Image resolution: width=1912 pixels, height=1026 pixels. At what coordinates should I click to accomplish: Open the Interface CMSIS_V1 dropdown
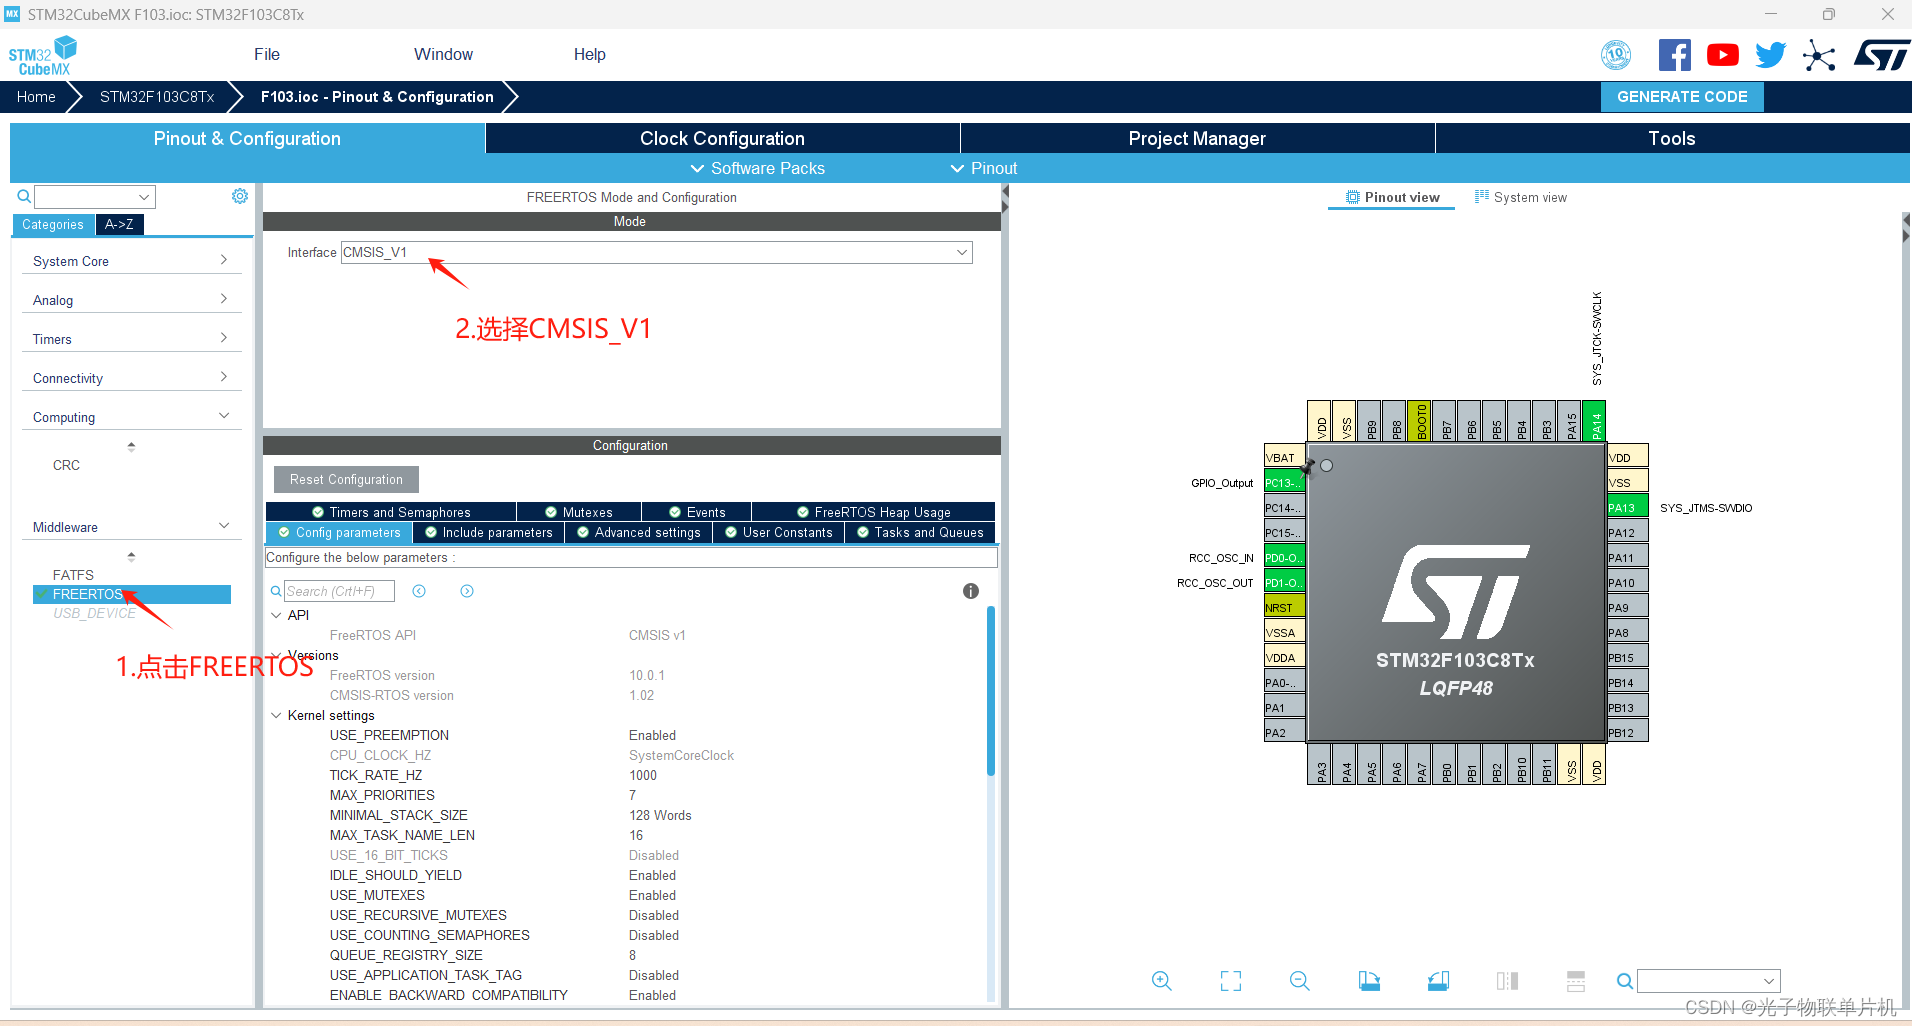tap(656, 252)
